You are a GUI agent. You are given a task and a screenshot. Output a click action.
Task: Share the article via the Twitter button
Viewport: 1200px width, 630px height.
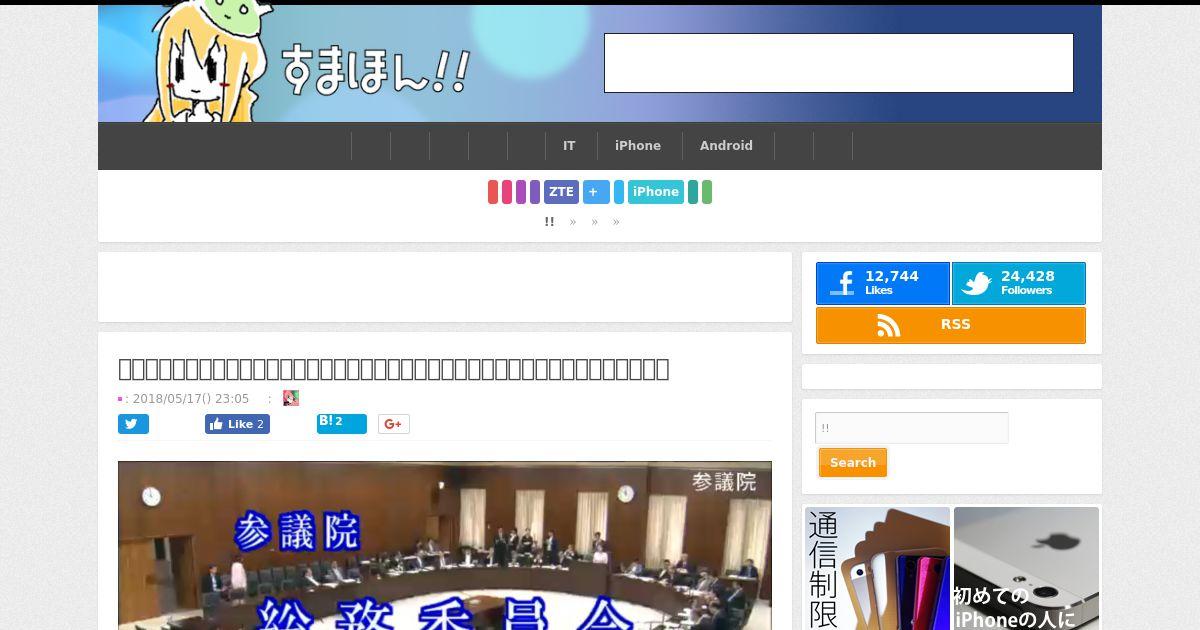tap(133, 424)
